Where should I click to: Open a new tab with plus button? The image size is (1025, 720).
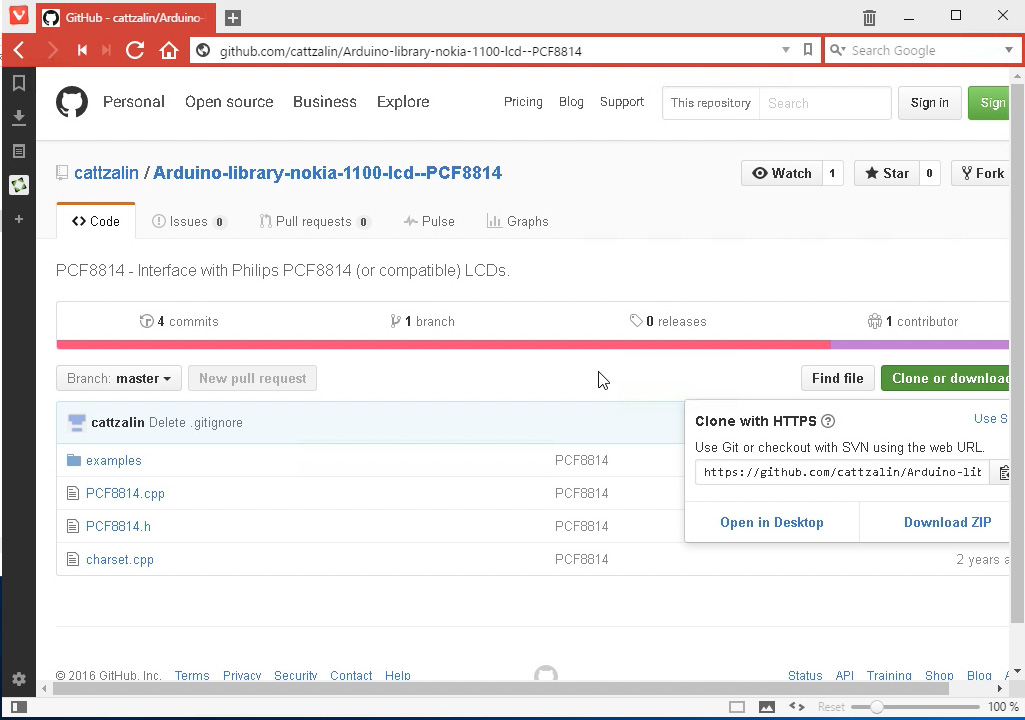click(x=233, y=18)
